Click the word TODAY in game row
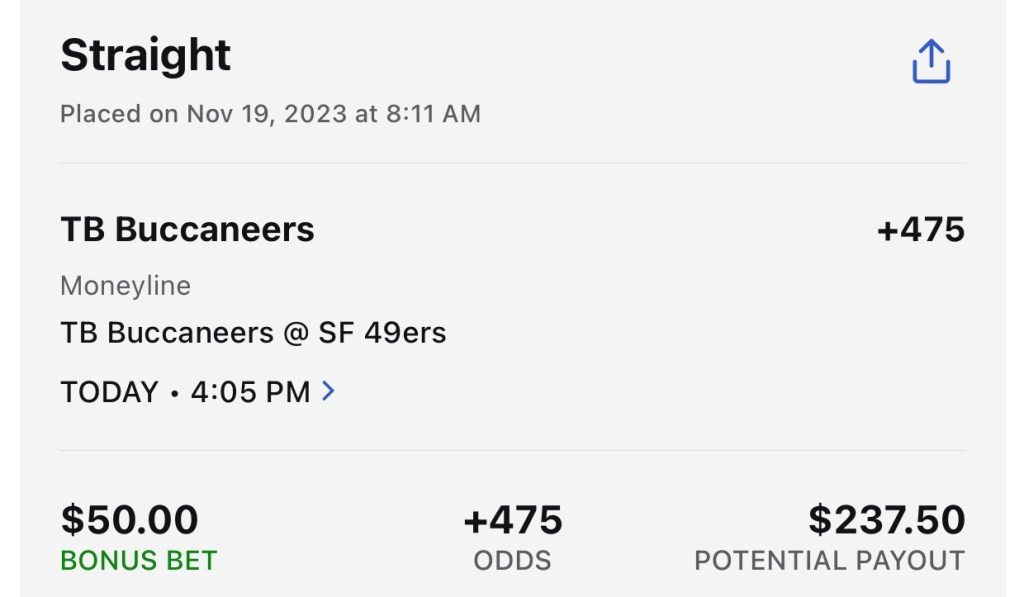 (x=109, y=392)
